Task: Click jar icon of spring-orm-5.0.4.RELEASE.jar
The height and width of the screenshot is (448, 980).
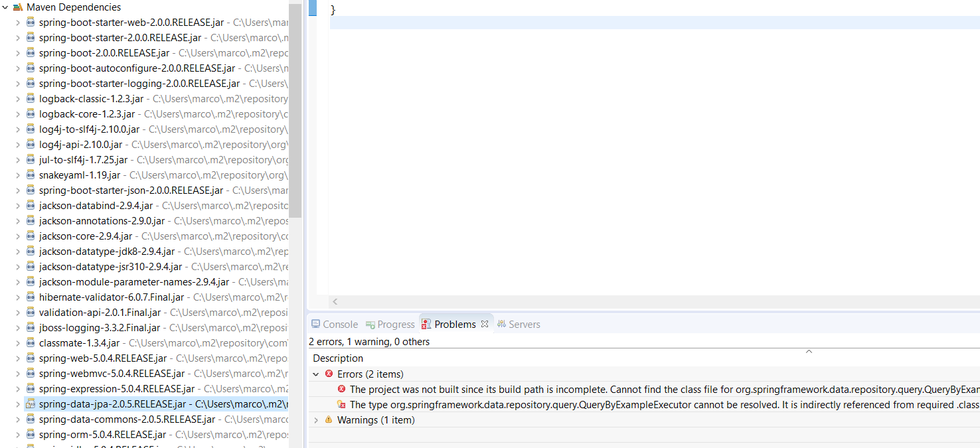Action: tap(31, 434)
